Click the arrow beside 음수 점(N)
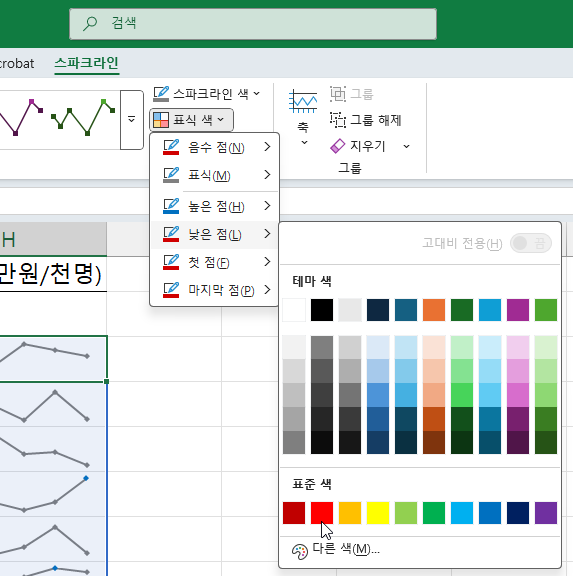The width and height of the screenshot is (573, 576). coord(267,147)
